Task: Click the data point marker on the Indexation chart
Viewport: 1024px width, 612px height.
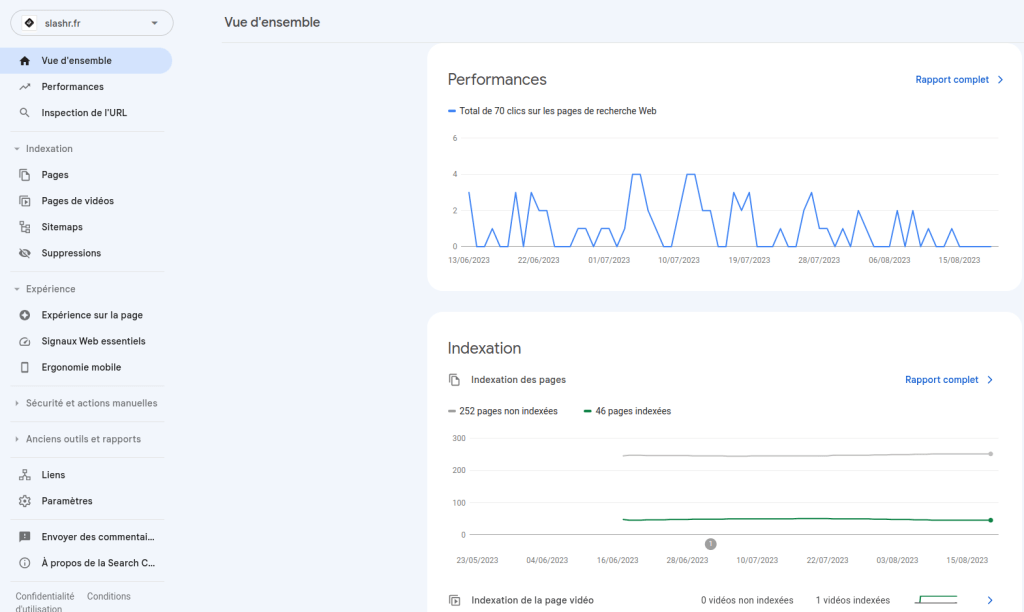Action: [710, 543]
